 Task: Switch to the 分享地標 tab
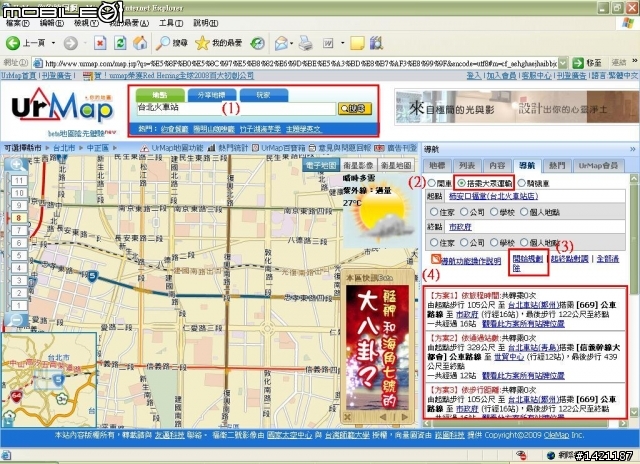[x=211, y=95]
